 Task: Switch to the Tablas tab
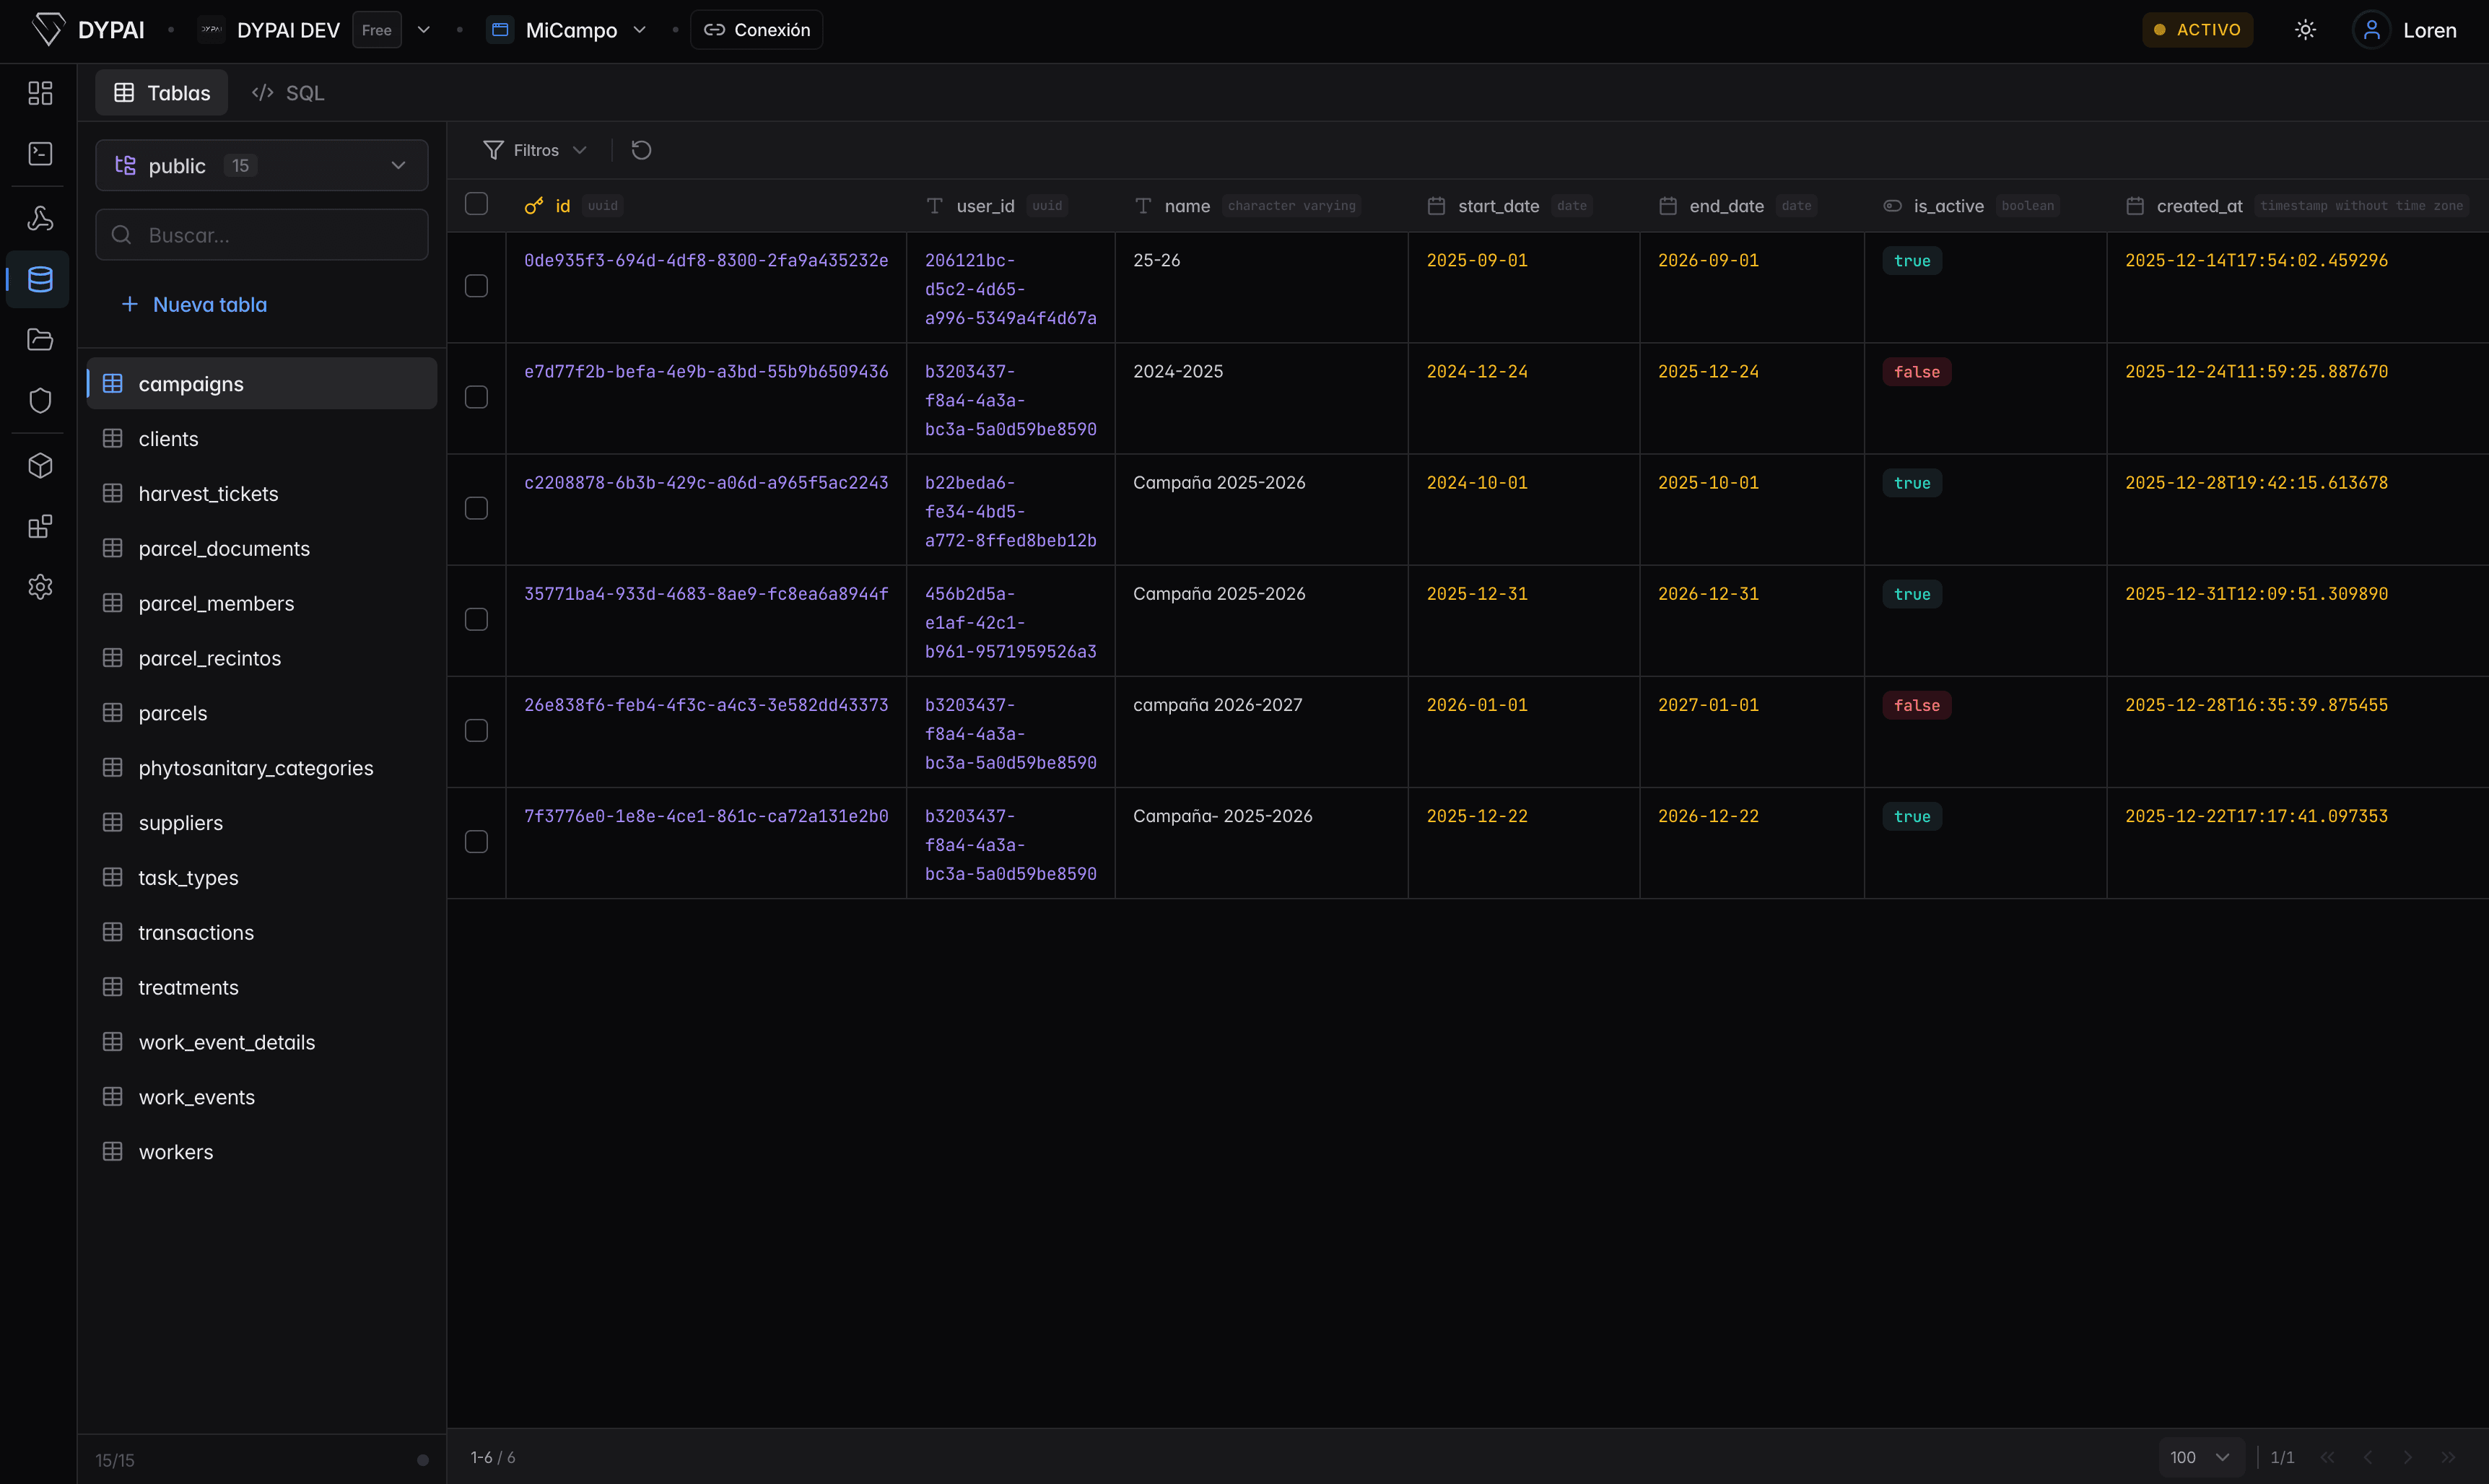coord(162,93)
